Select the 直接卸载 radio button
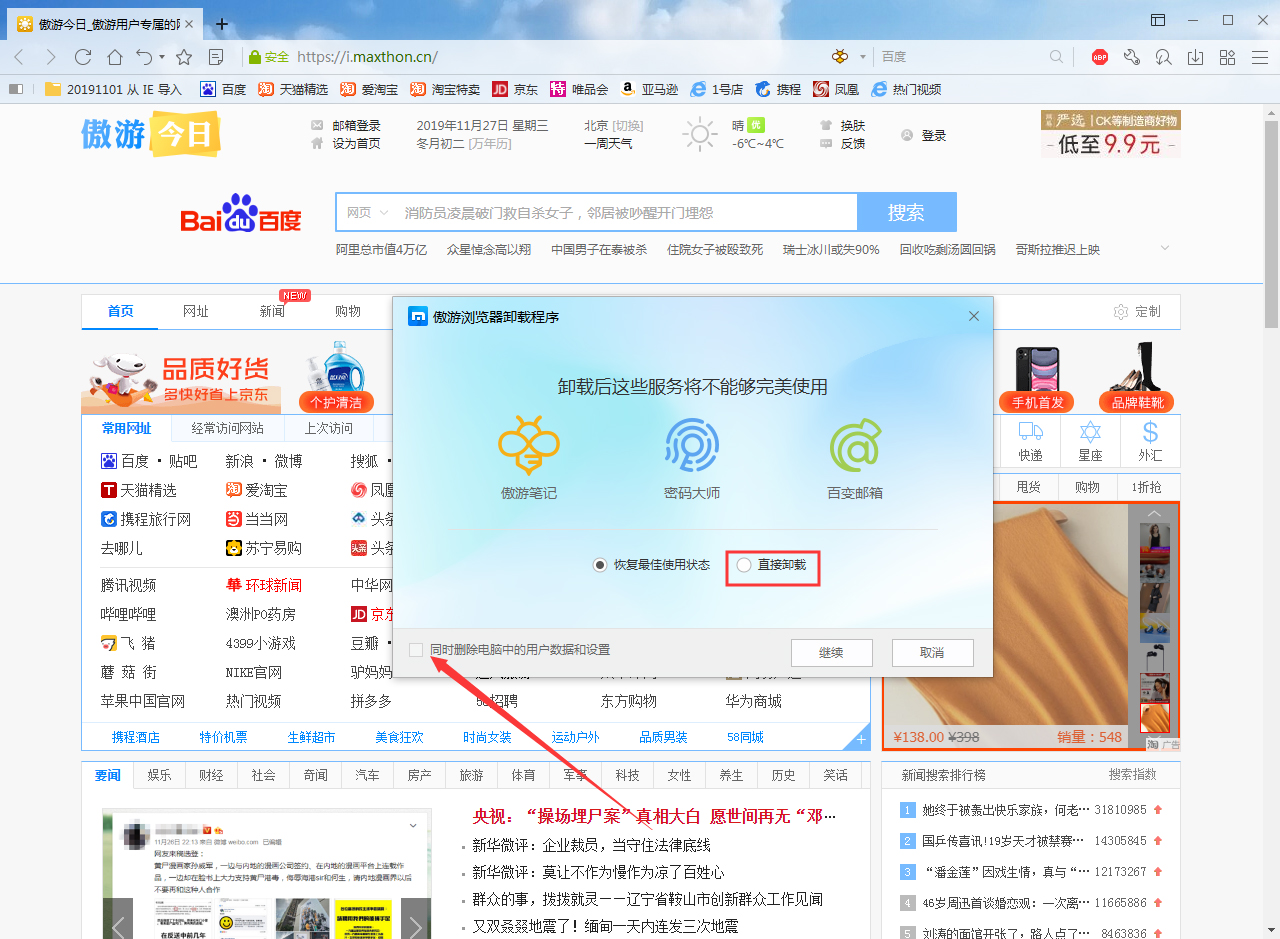 click(743, 565)
